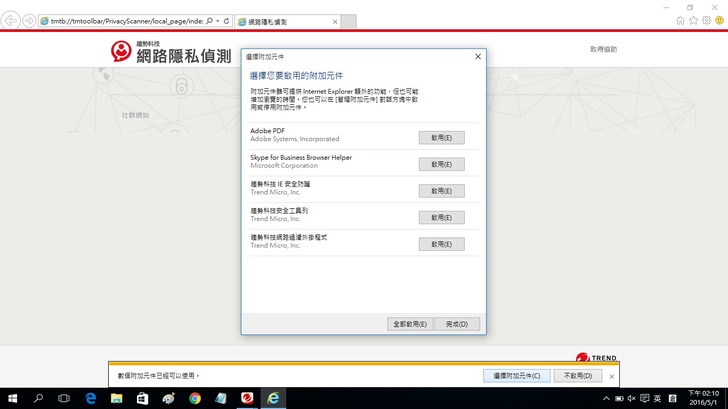Open Trend Micro icon in taskbar
Viewport: 728px width, 409px height.
point(247,398)
